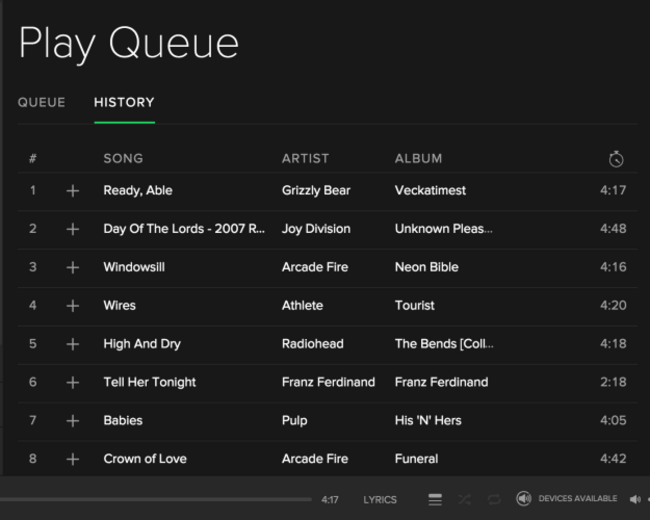Image resolution: width=650 pixels, height=520 pixels.
Task: Open album The Bends [Coll...
Action: (444, 344)
